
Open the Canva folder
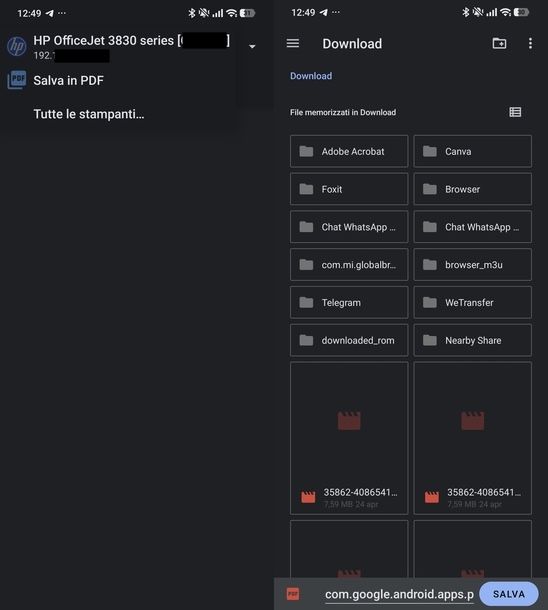coord(473,151)
